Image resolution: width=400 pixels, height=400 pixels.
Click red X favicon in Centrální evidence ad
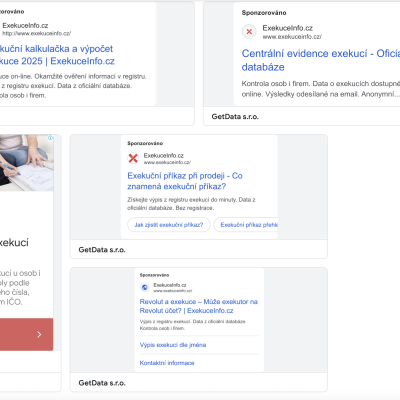[249, 32]
